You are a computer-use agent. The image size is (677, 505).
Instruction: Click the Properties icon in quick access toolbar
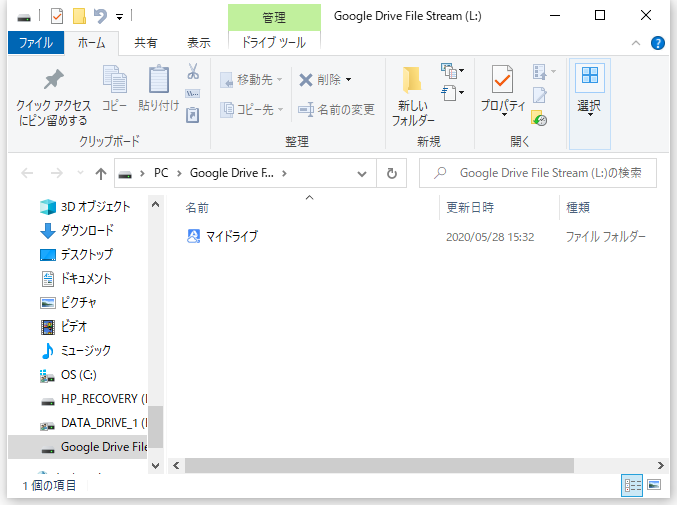pyautogui.click(x=57, y=16)
